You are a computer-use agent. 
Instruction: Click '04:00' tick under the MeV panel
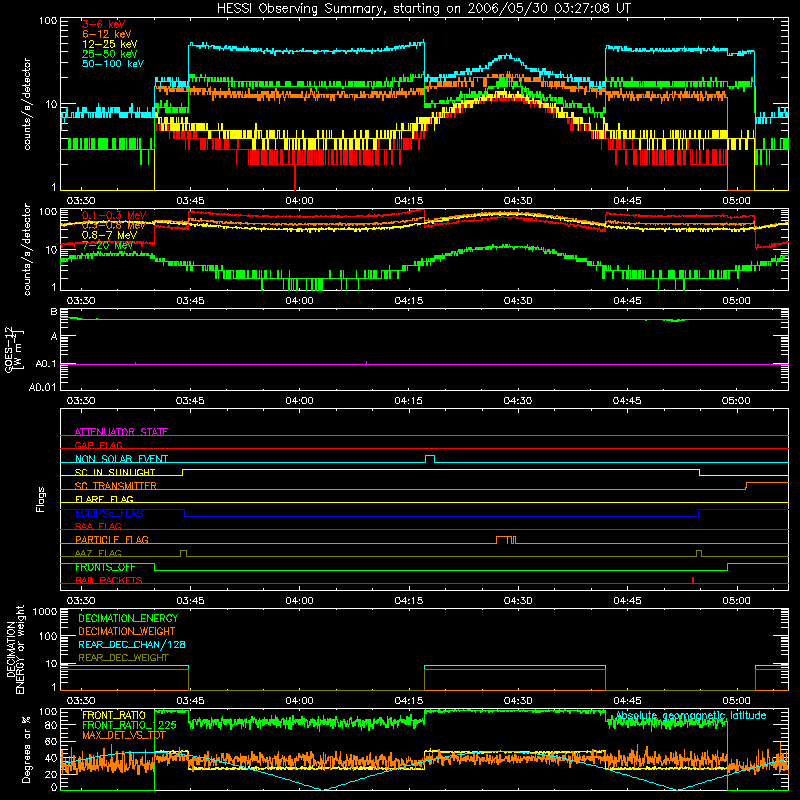tap(299, 300)
